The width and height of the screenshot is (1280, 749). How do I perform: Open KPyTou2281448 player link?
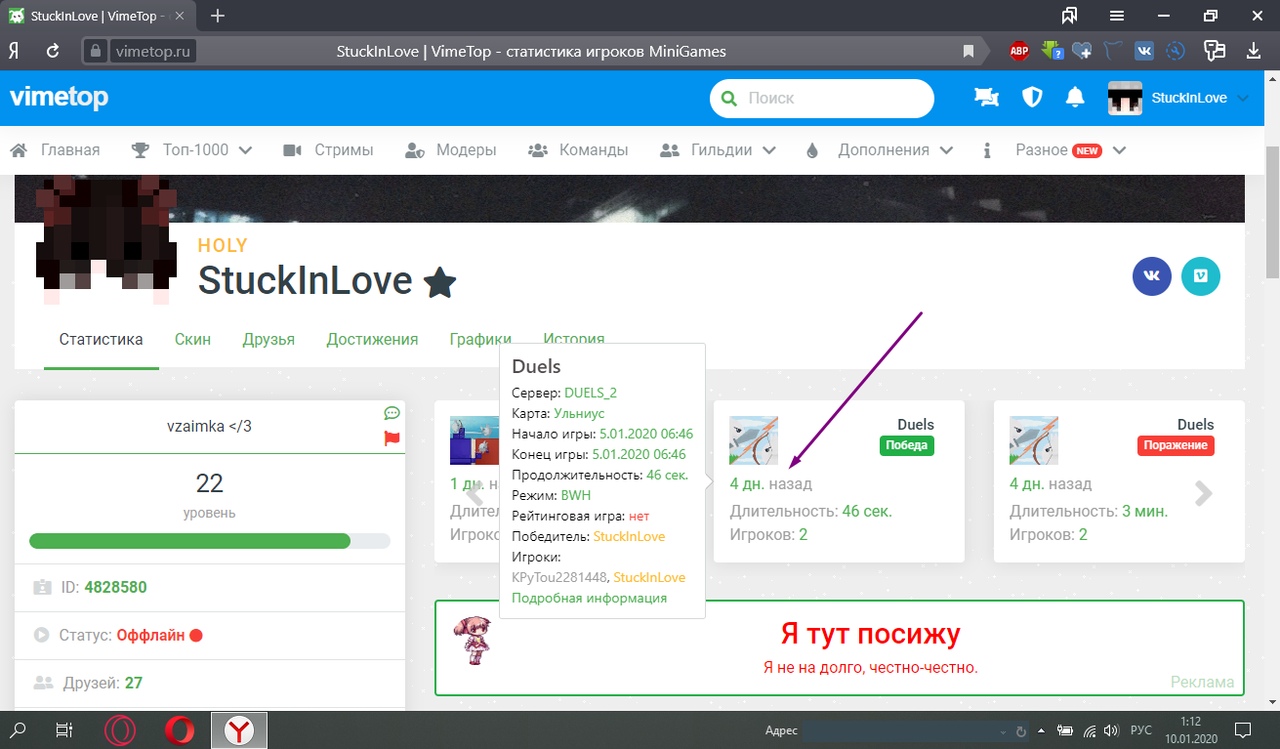click(559, 577)
